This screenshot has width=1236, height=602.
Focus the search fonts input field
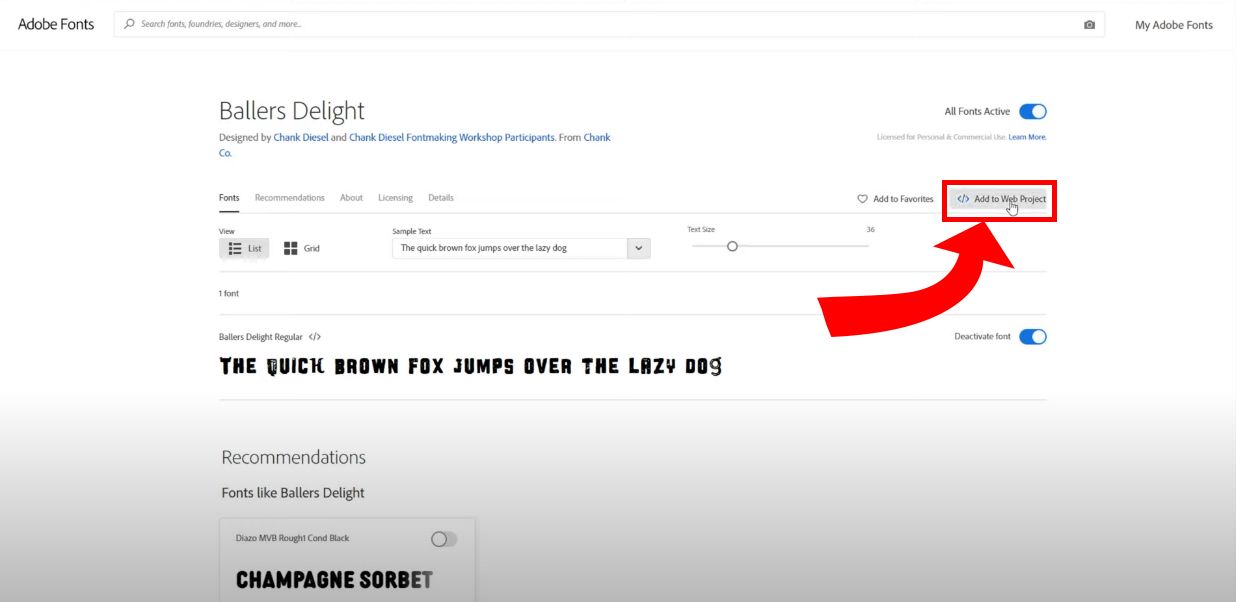[609, 24]
